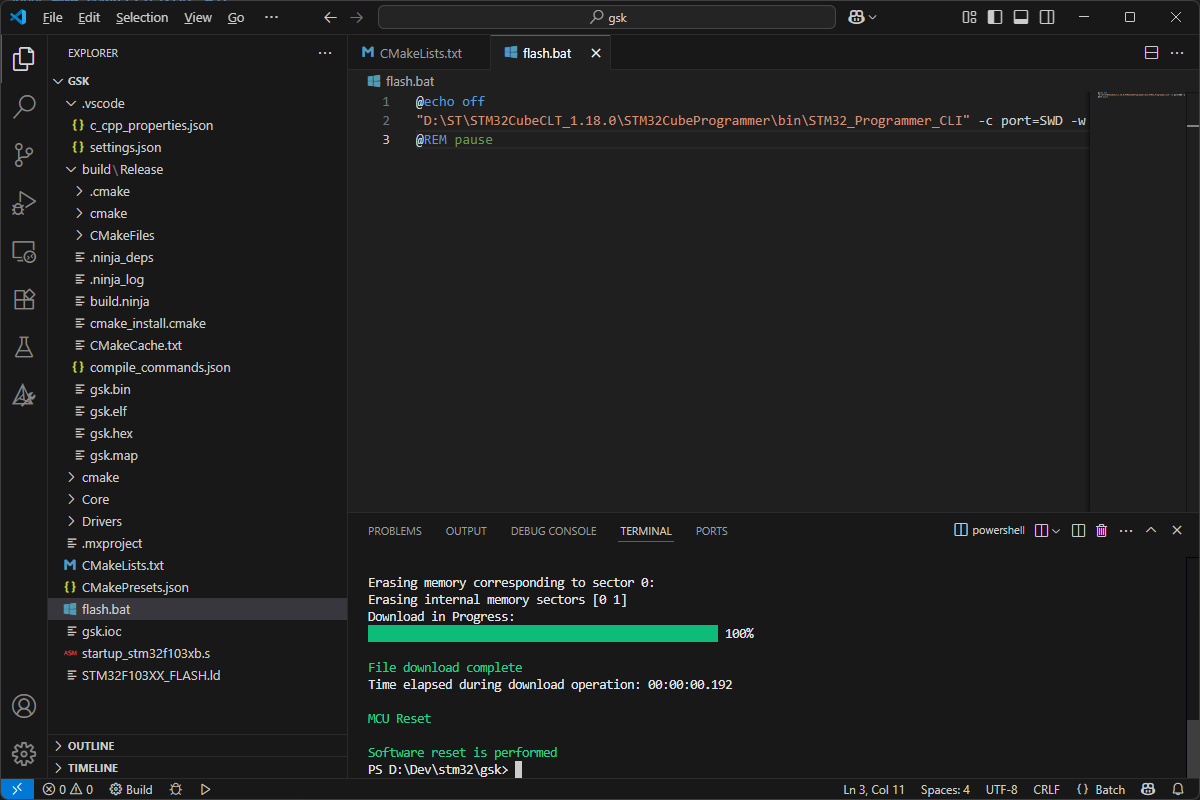Open the File menu

(53, 17)
